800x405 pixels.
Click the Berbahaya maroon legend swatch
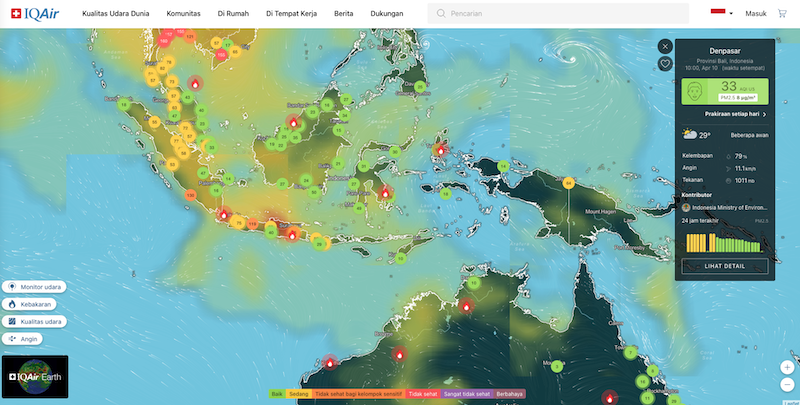pyautogui.click(x=509, y=394)
